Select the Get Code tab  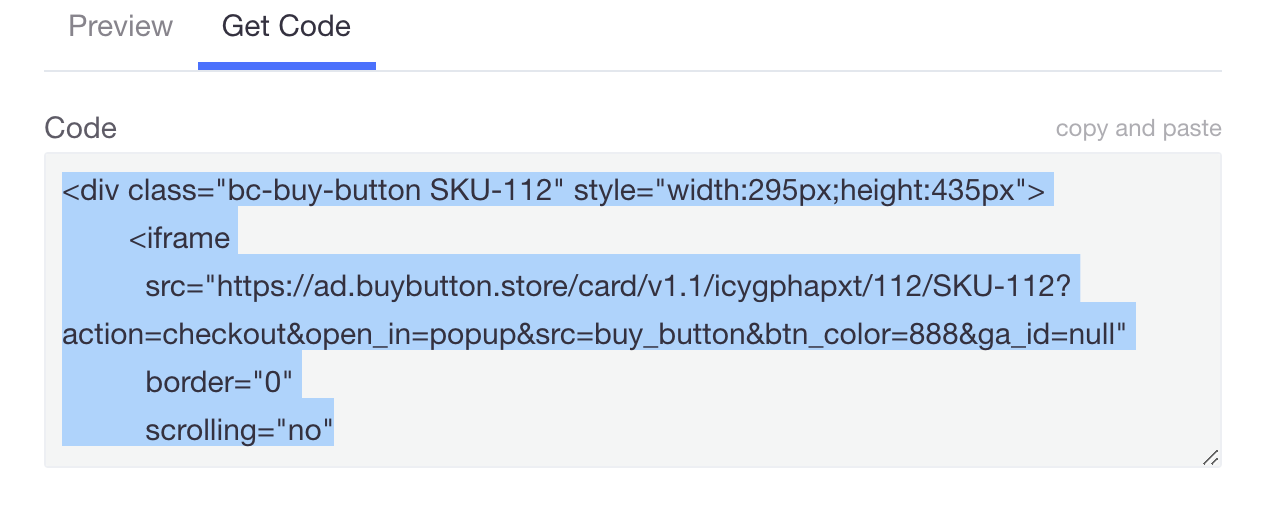click(286, 27)
